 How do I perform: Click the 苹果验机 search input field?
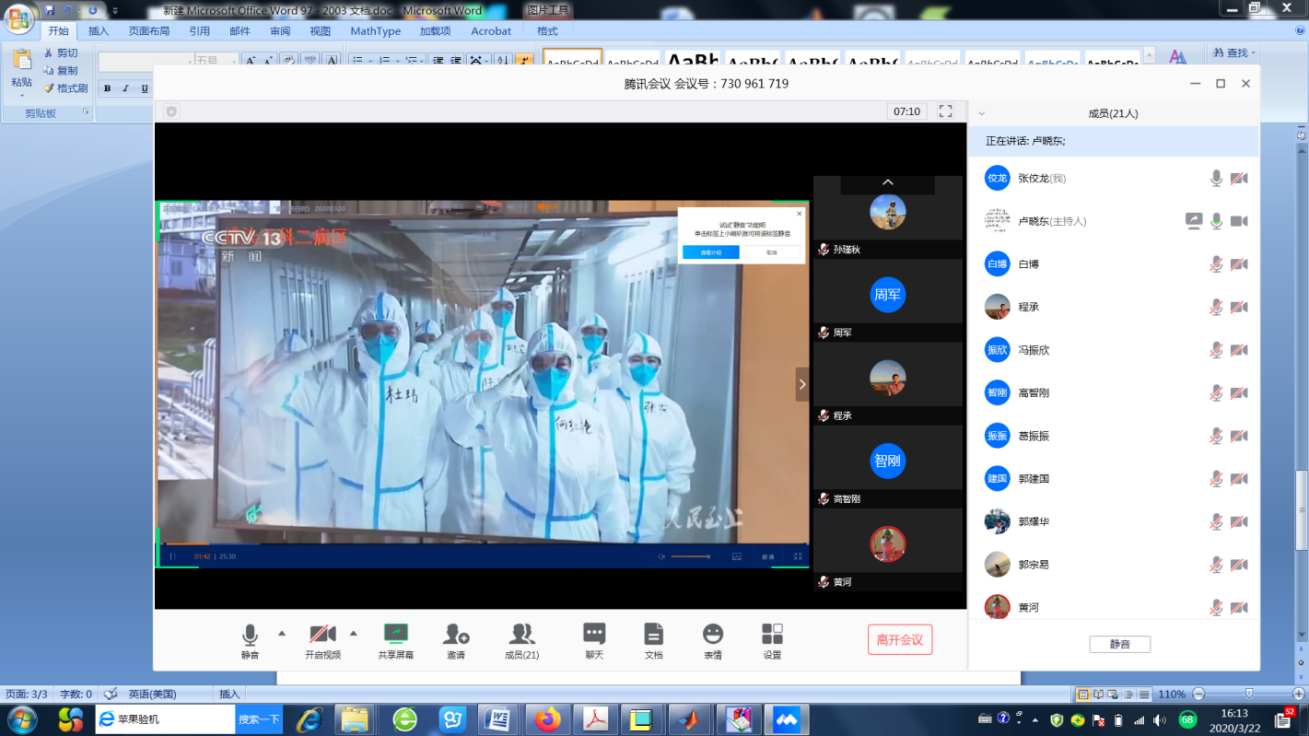(x=165, y=719)
